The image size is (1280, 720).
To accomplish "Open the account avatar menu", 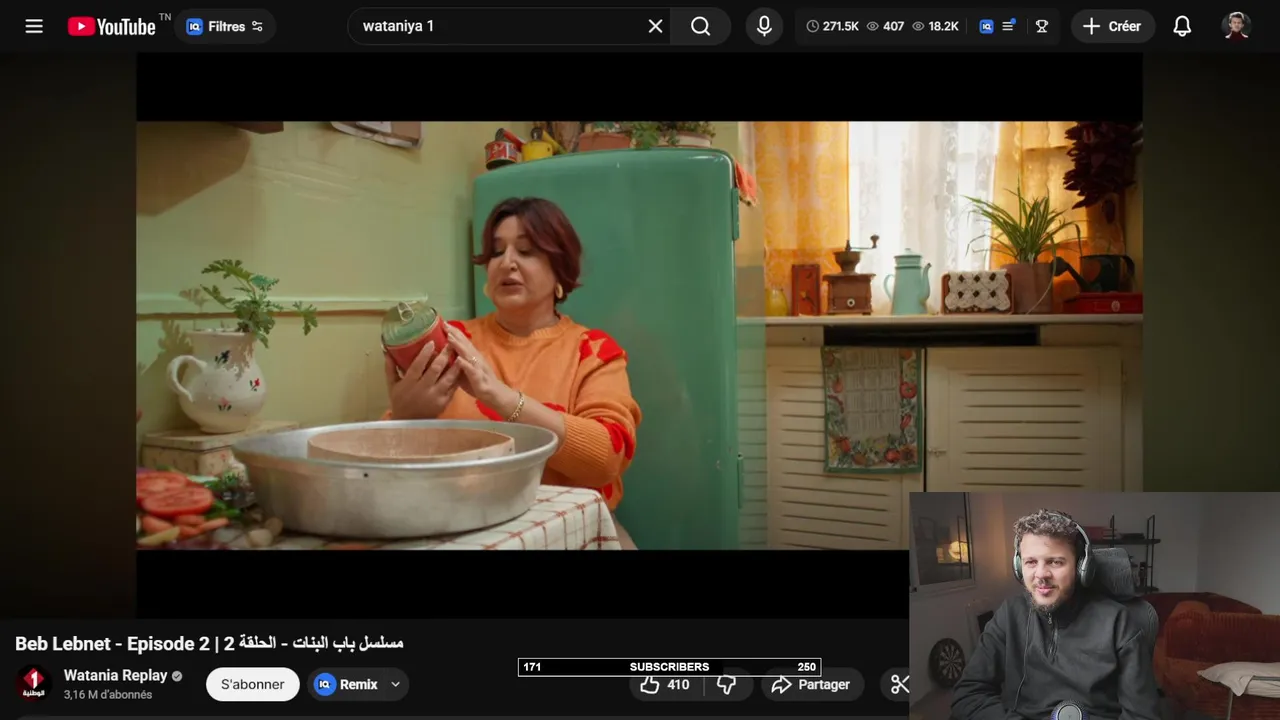I will click(x=1237, y=26).
